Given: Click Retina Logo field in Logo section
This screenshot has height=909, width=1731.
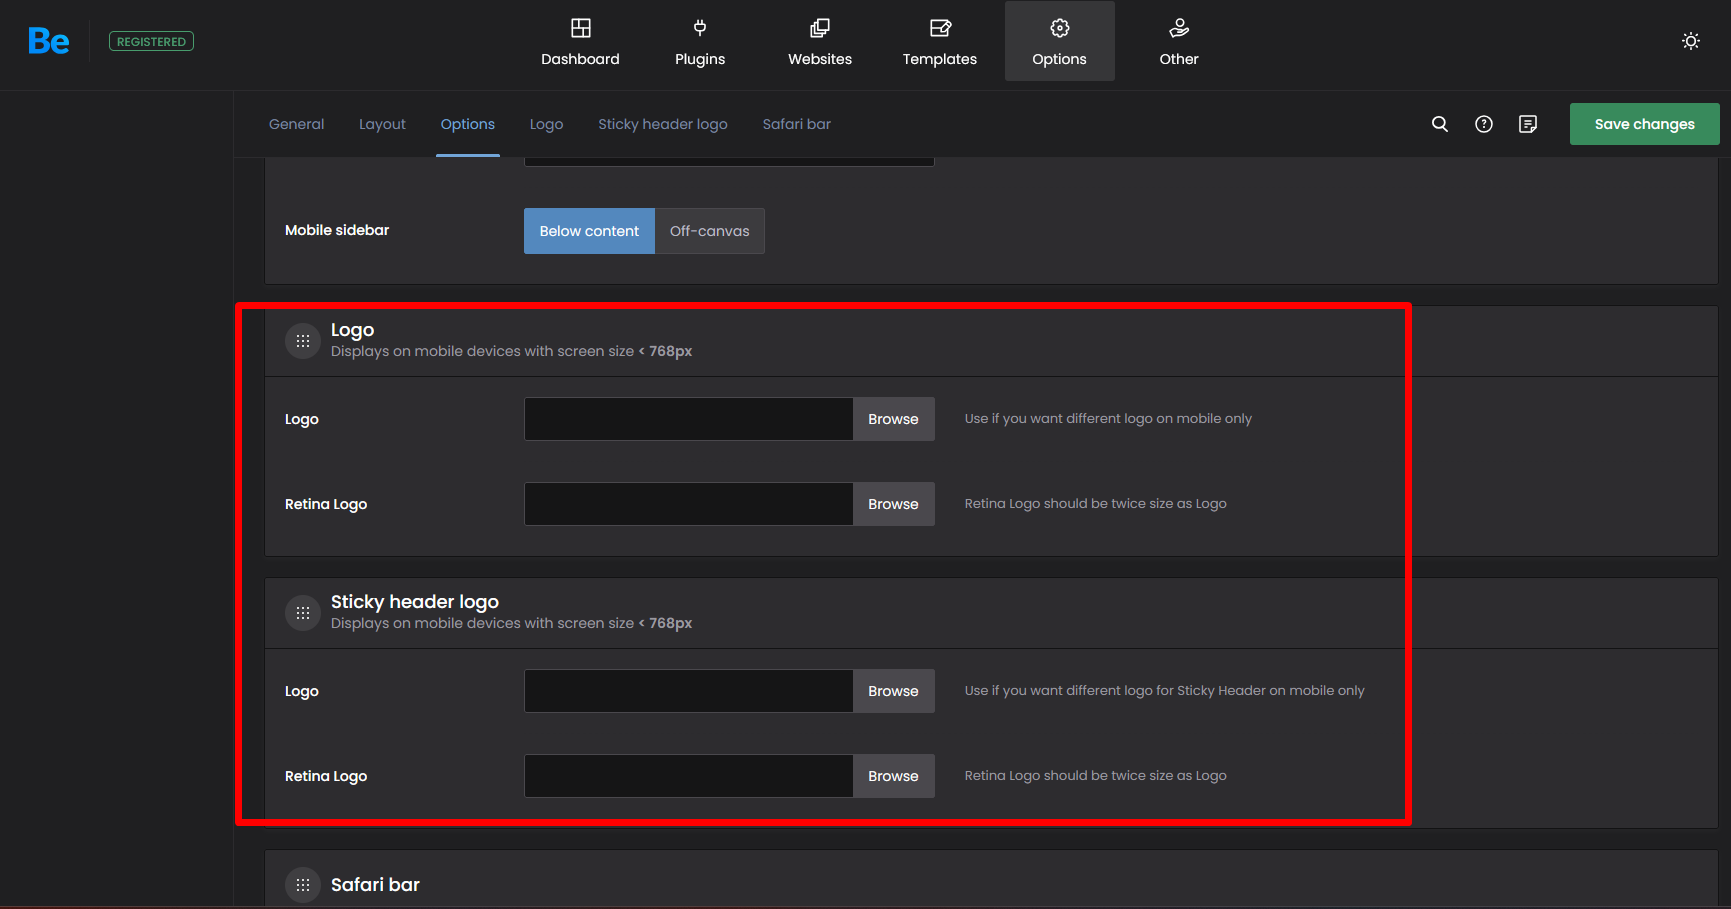Looking at the screenshot, I should tap(689, 504).
